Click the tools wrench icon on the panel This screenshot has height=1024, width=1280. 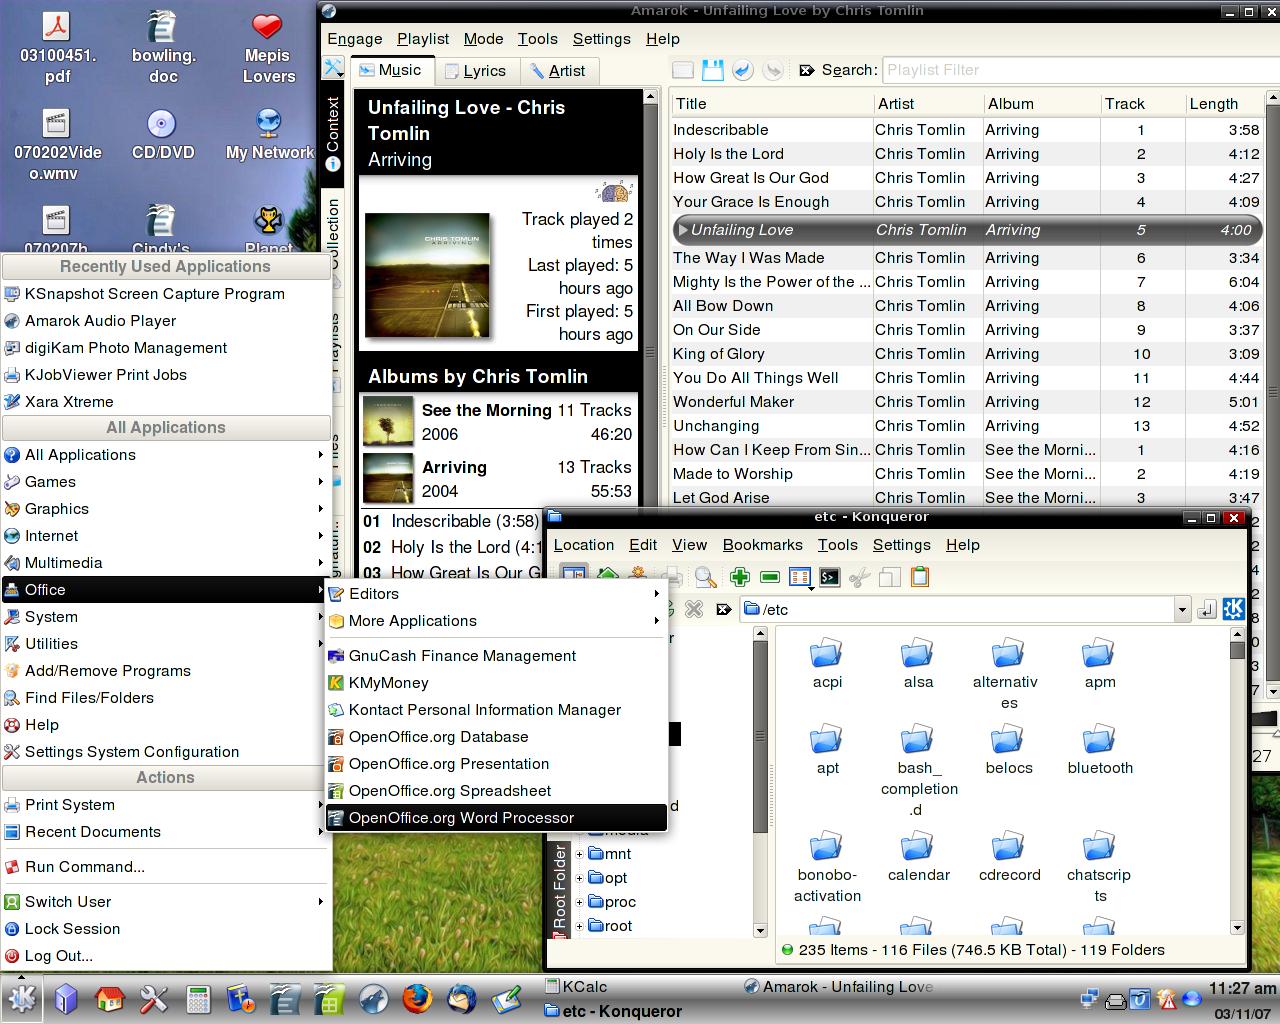tap(153, 998)
